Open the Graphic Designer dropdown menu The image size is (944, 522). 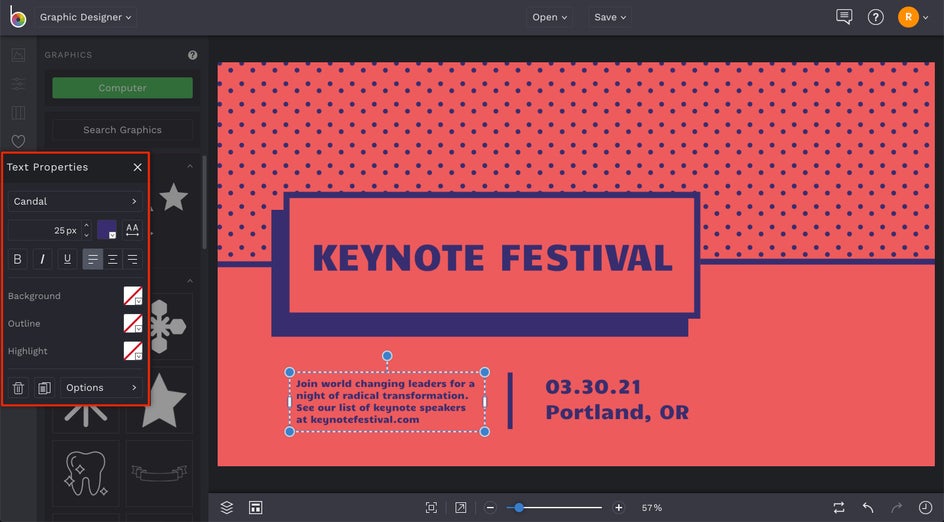click(85, 17)
